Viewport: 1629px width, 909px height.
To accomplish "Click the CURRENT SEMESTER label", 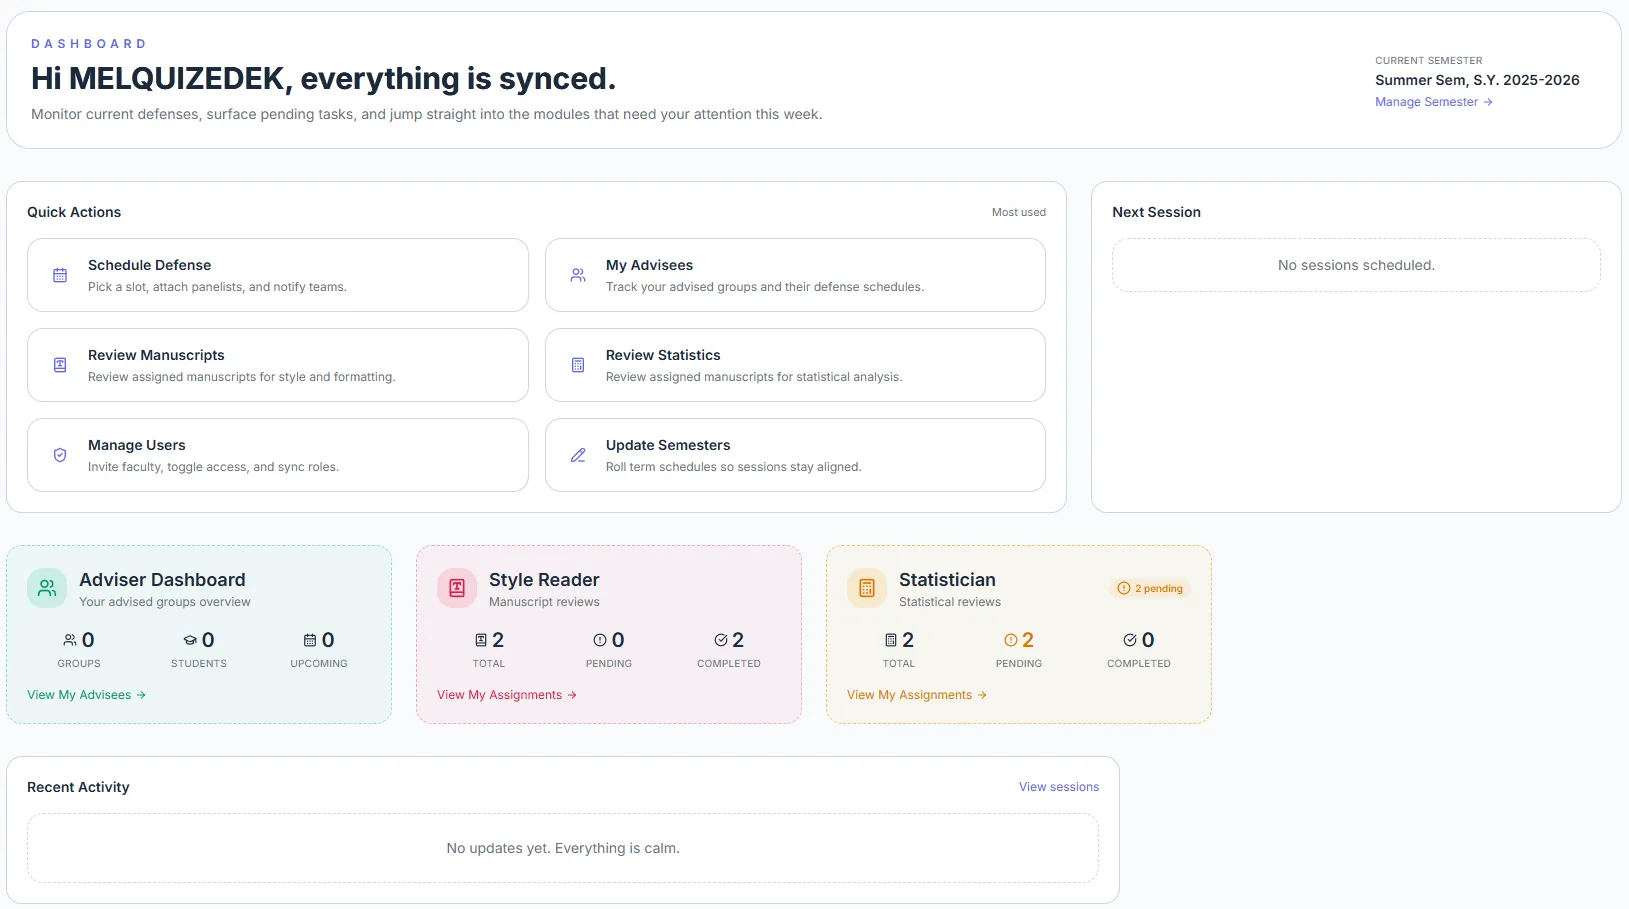I will (x=1428, y=61).
